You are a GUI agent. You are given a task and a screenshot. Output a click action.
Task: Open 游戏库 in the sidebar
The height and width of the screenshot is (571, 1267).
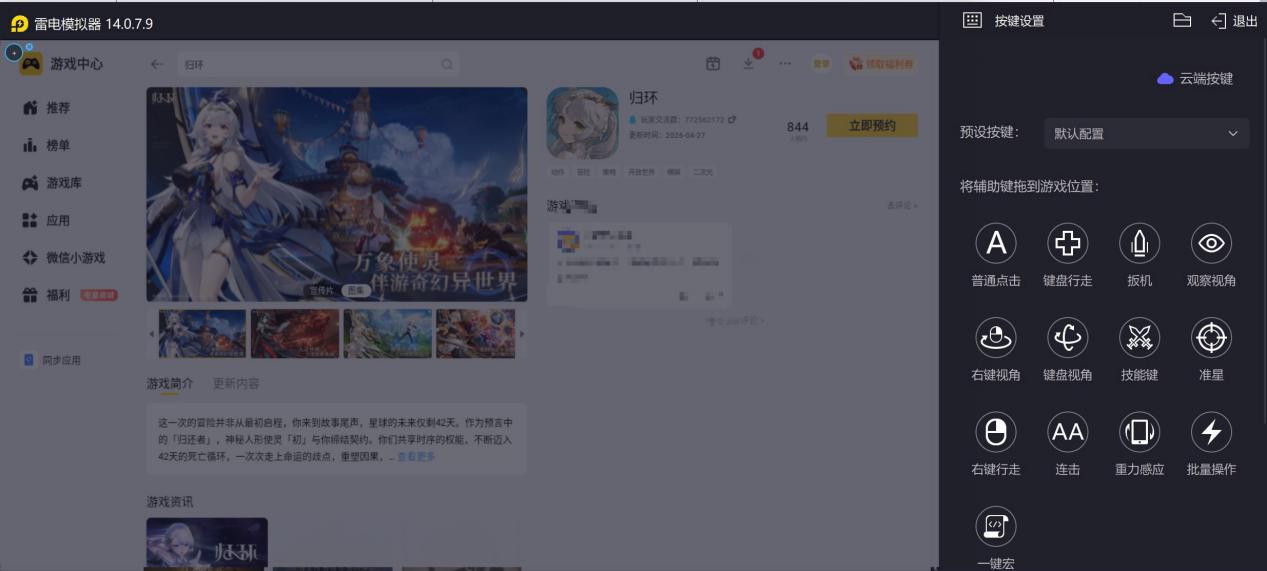pos(64,183)
